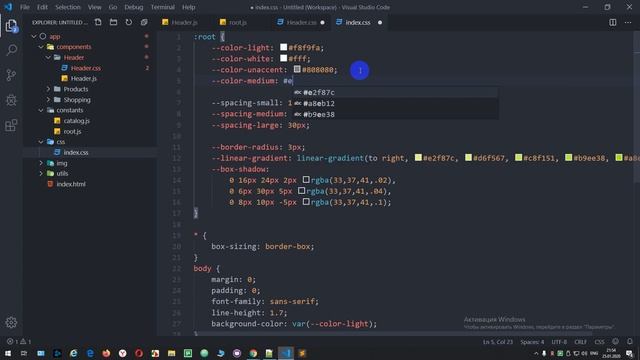Open Firefox from the taskbar
The image size is (640, 360).
106,353
